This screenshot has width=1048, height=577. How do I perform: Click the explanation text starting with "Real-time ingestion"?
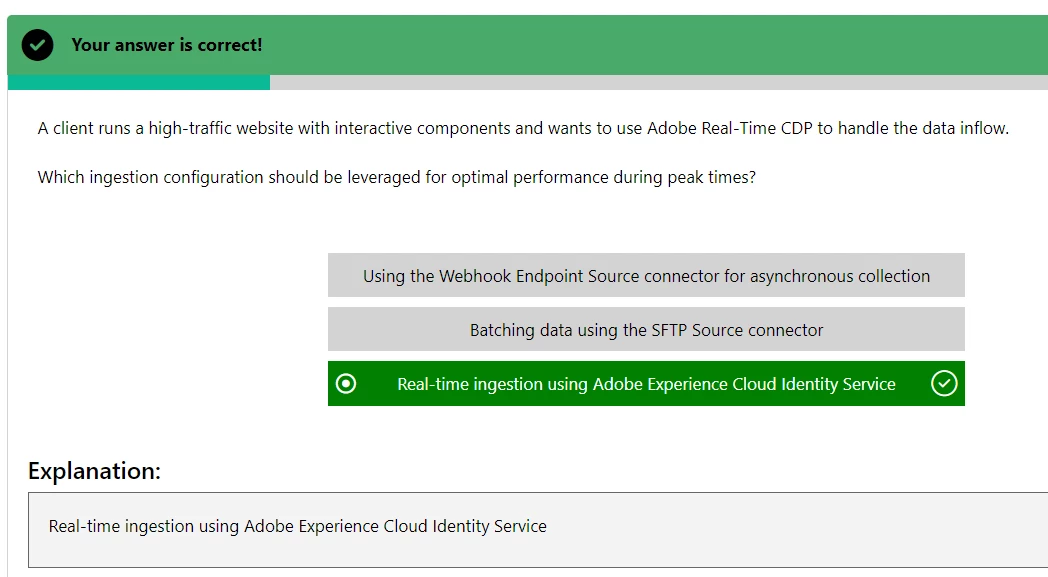(x=297, y=526)
